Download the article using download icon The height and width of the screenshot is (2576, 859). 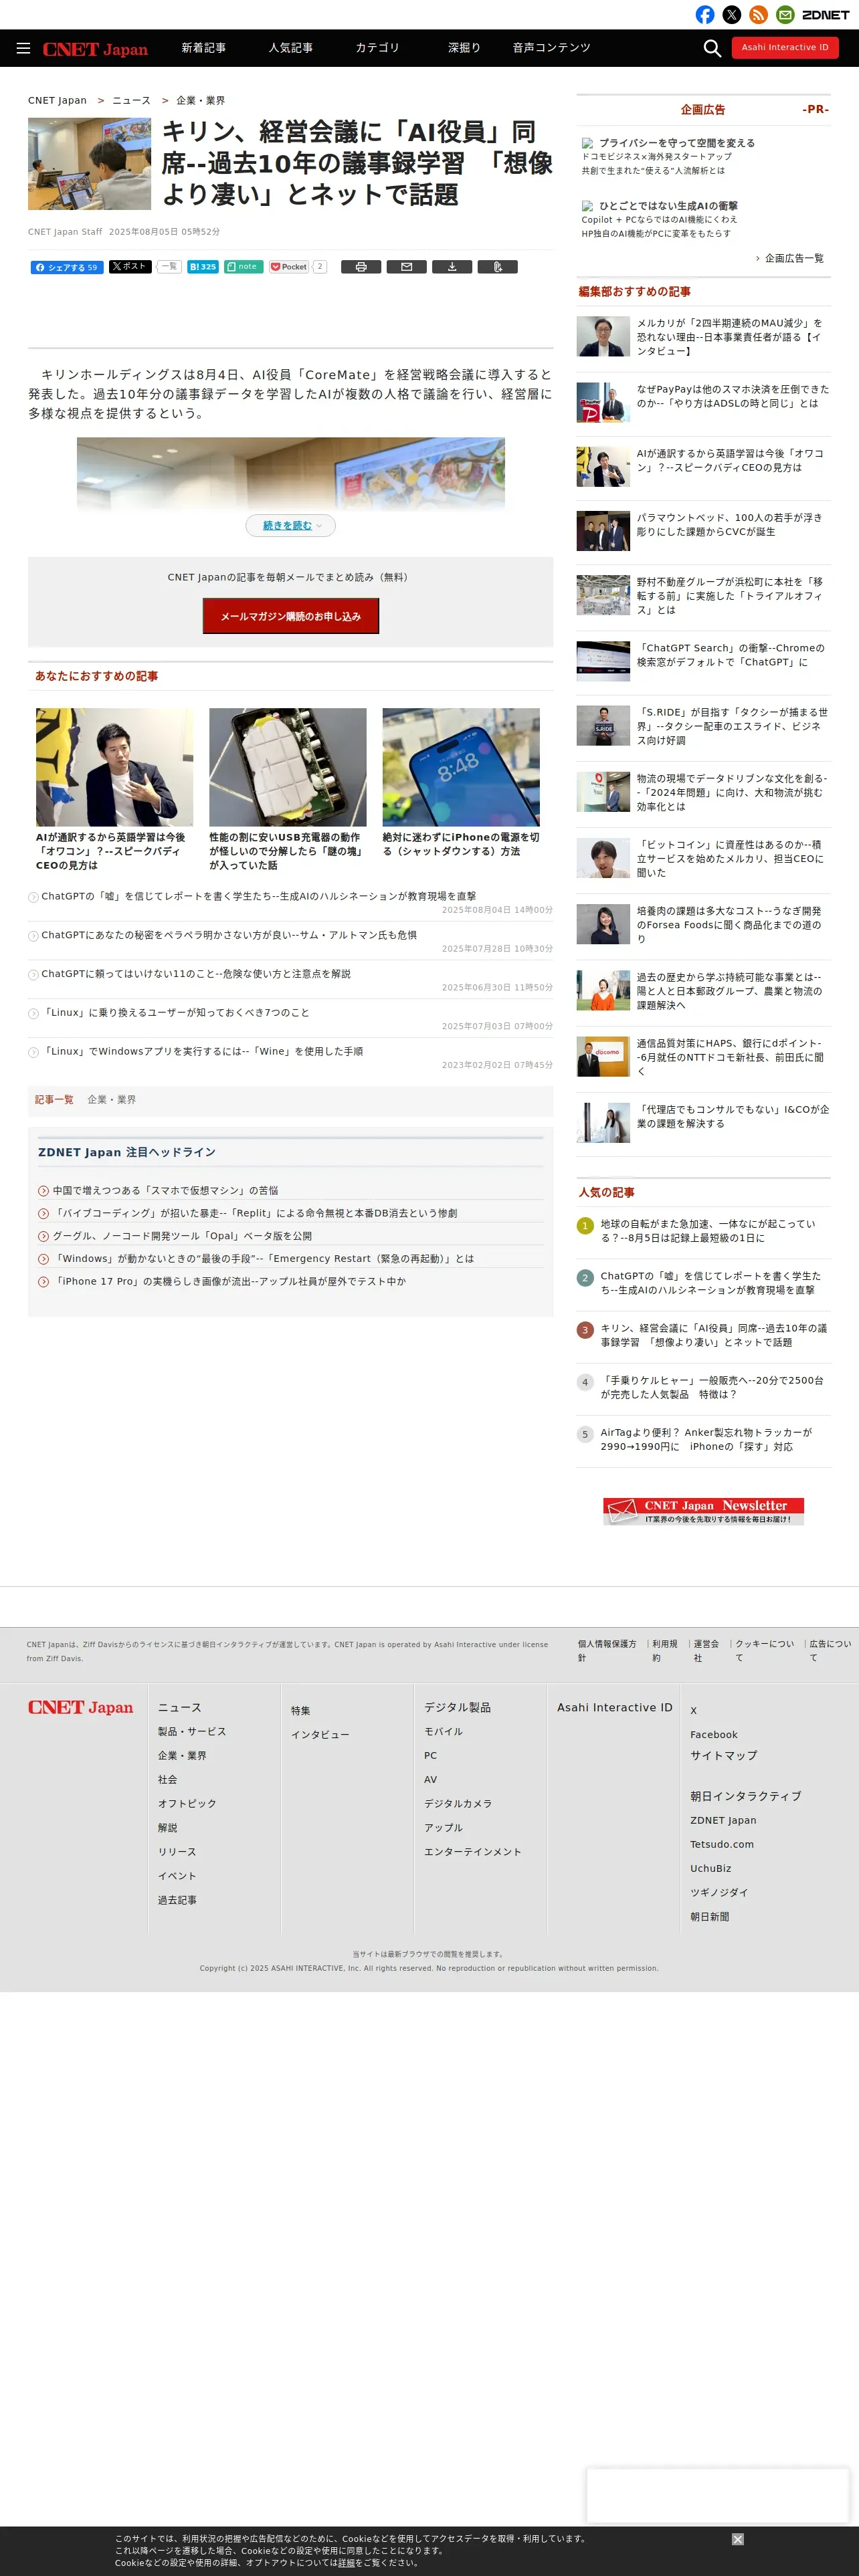tap(452, 267)
